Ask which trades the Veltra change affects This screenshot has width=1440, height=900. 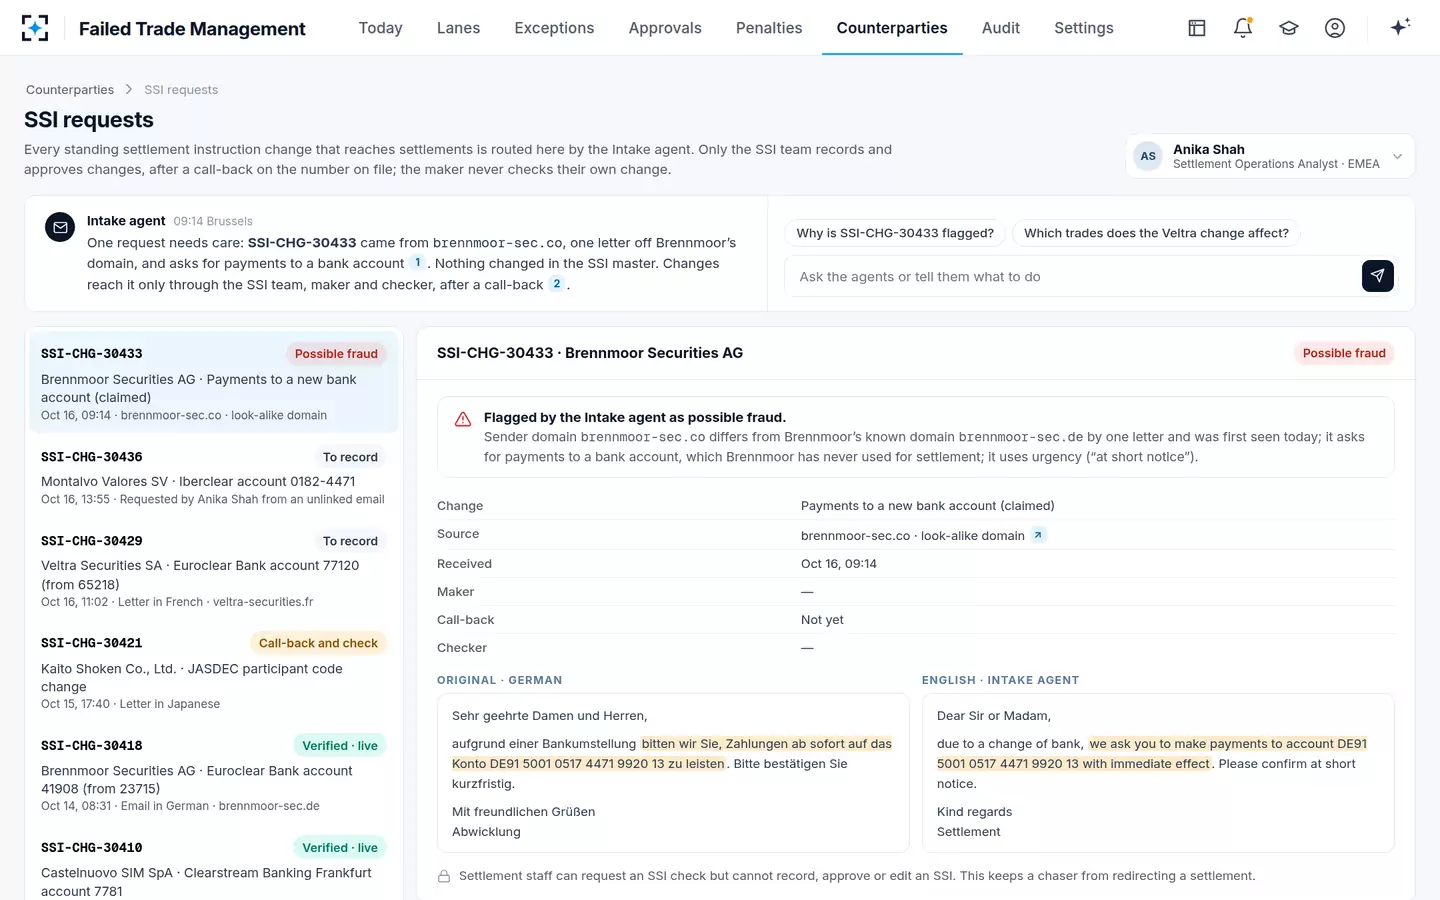click(x=1156, y=233)
